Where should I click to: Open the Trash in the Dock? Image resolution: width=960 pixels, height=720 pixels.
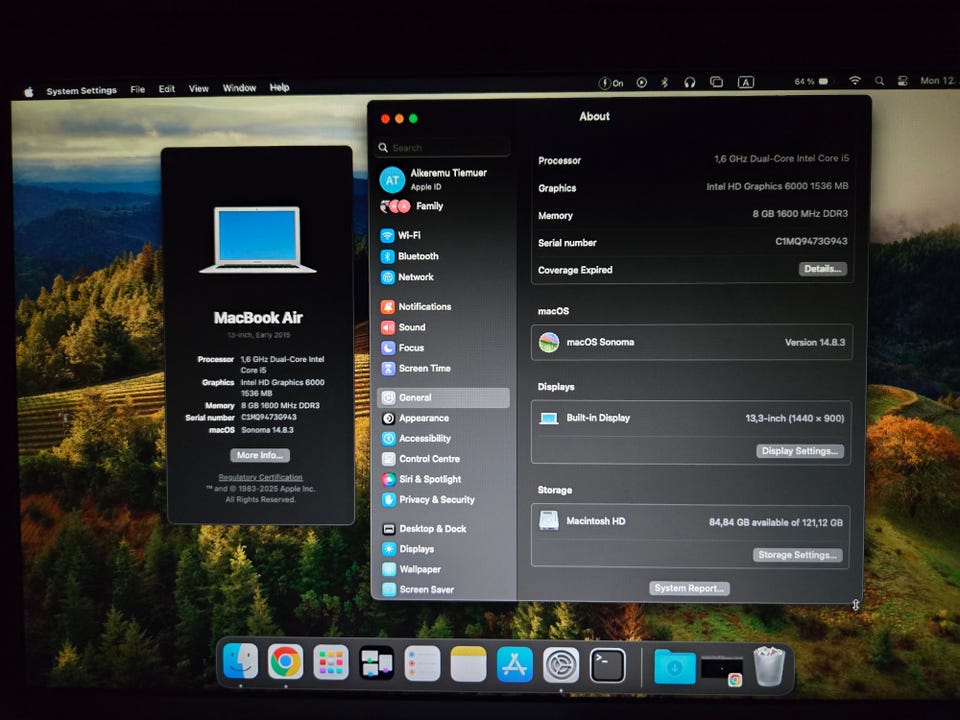coord(768,667)
